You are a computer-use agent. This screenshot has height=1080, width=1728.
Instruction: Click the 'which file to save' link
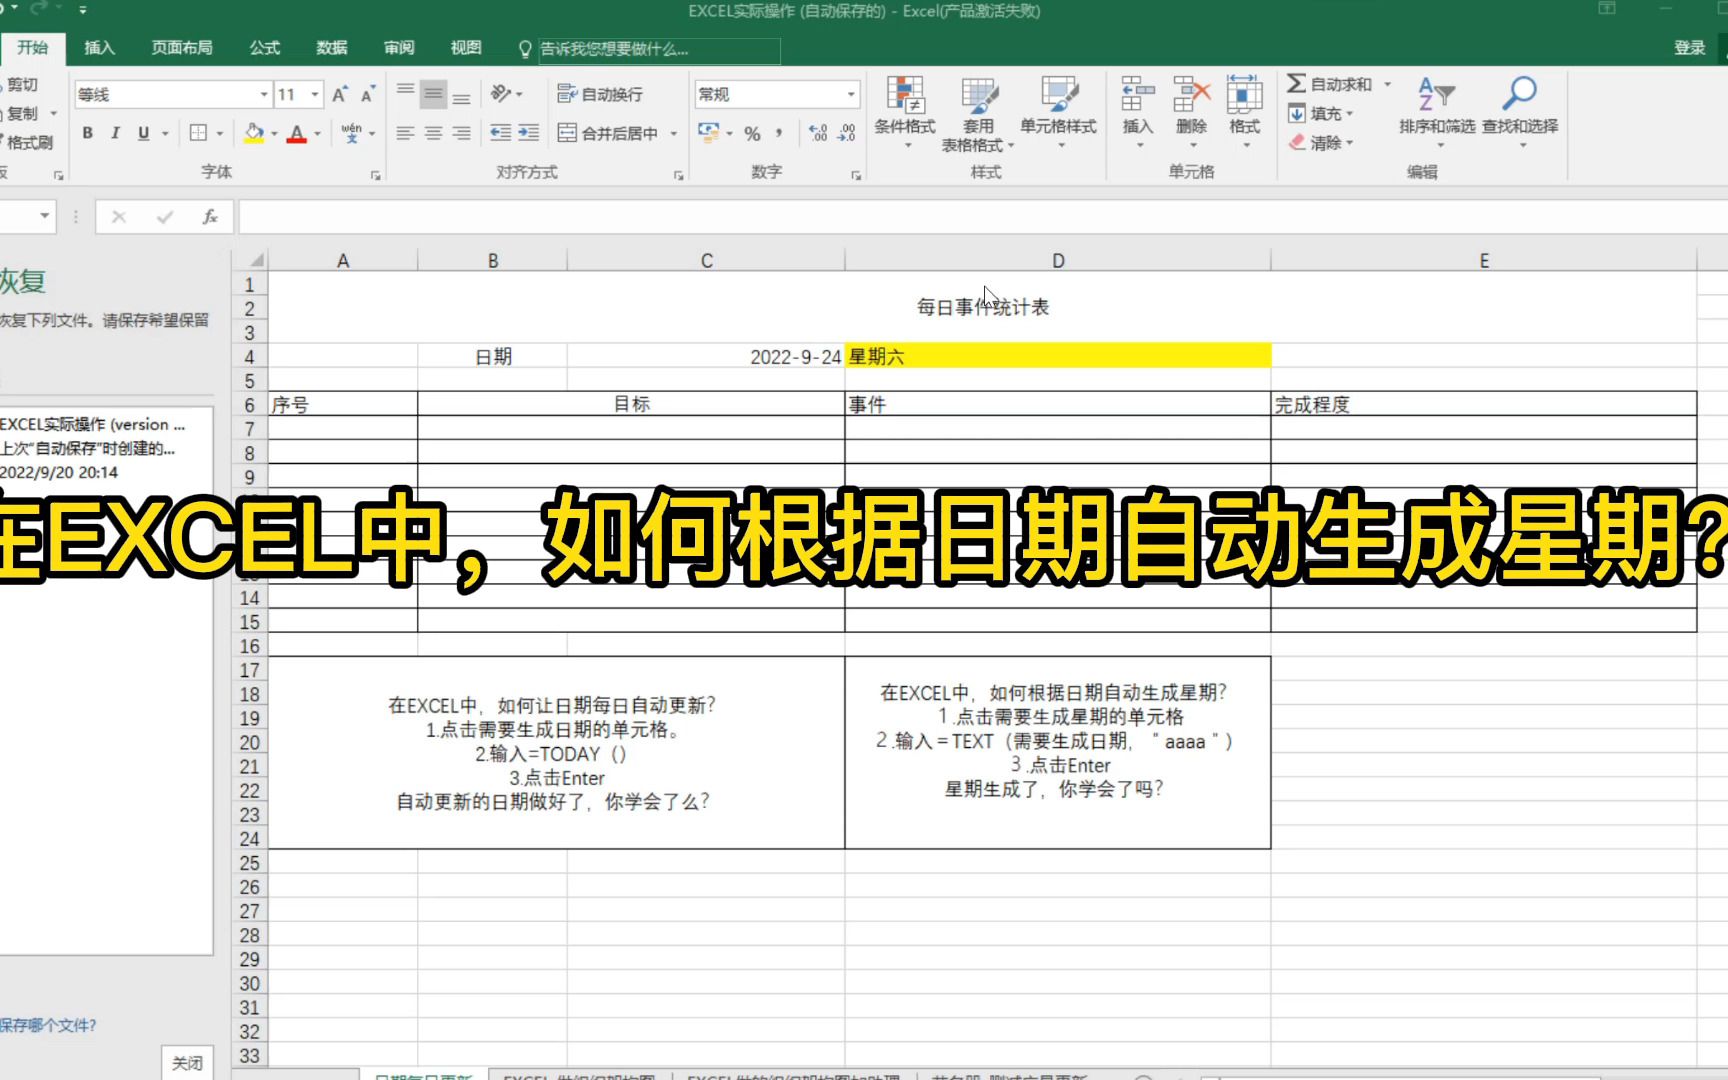48,1025
